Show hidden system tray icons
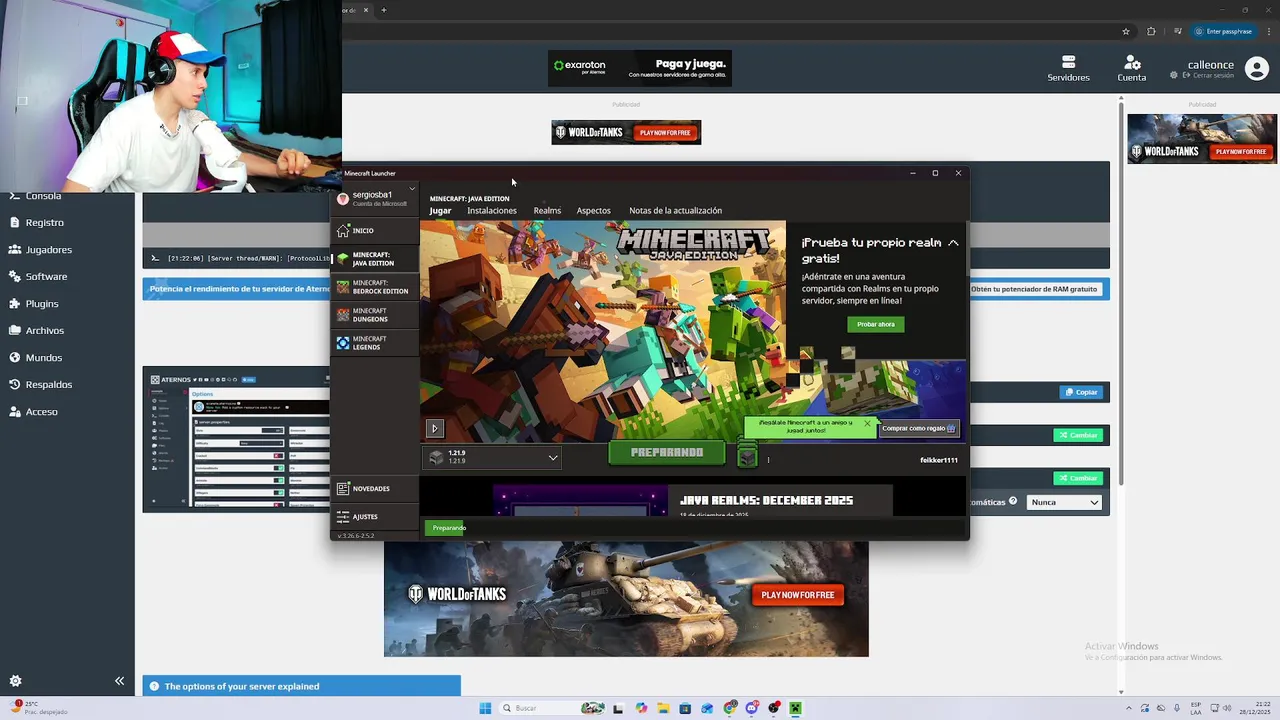The image size is (1280, 720). [1129, 708]
